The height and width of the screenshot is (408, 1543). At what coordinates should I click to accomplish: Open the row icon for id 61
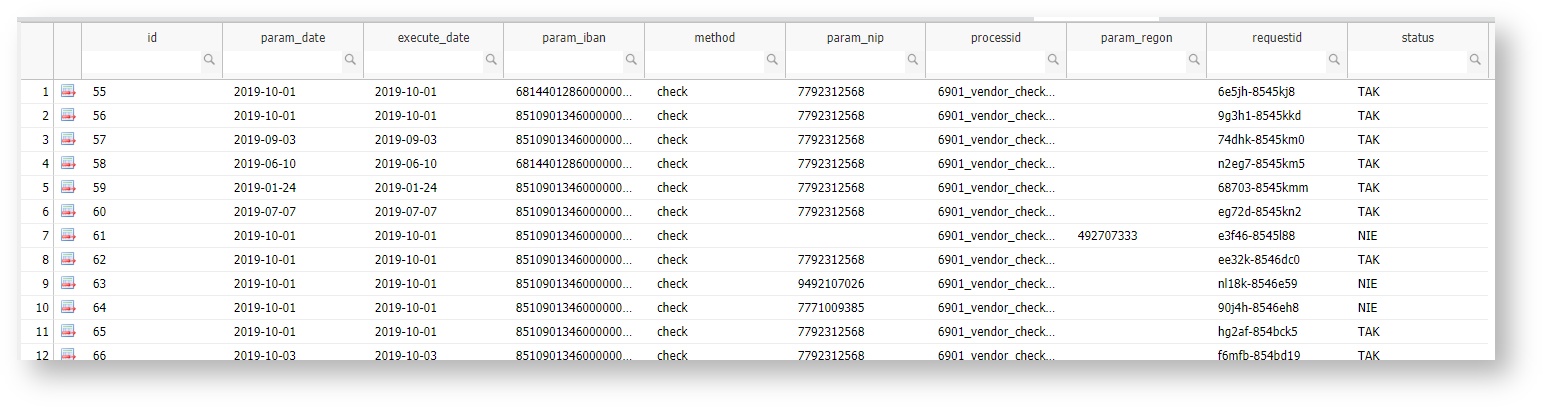pos(68,236)
